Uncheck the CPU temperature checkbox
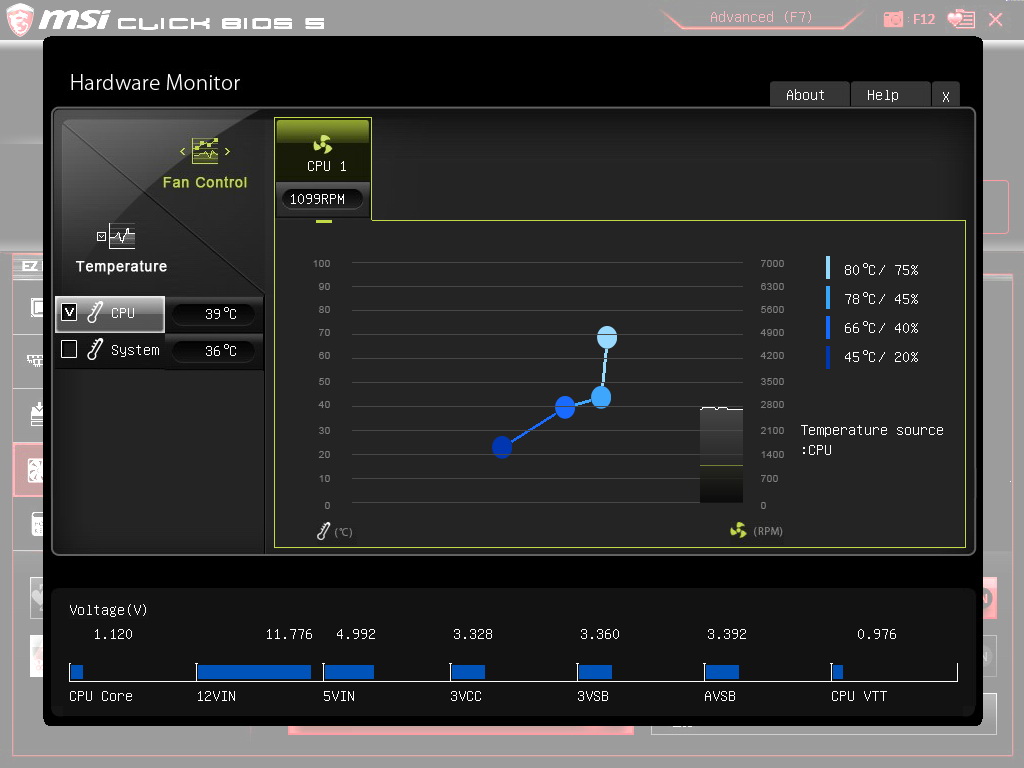 click(x=69, y=312)
